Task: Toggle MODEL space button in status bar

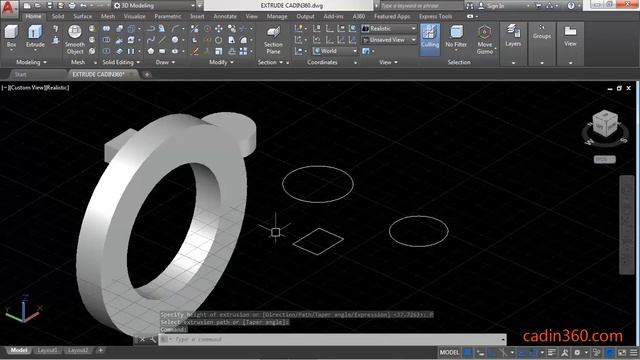Action: pyautogui.click(x=449, y=352)
